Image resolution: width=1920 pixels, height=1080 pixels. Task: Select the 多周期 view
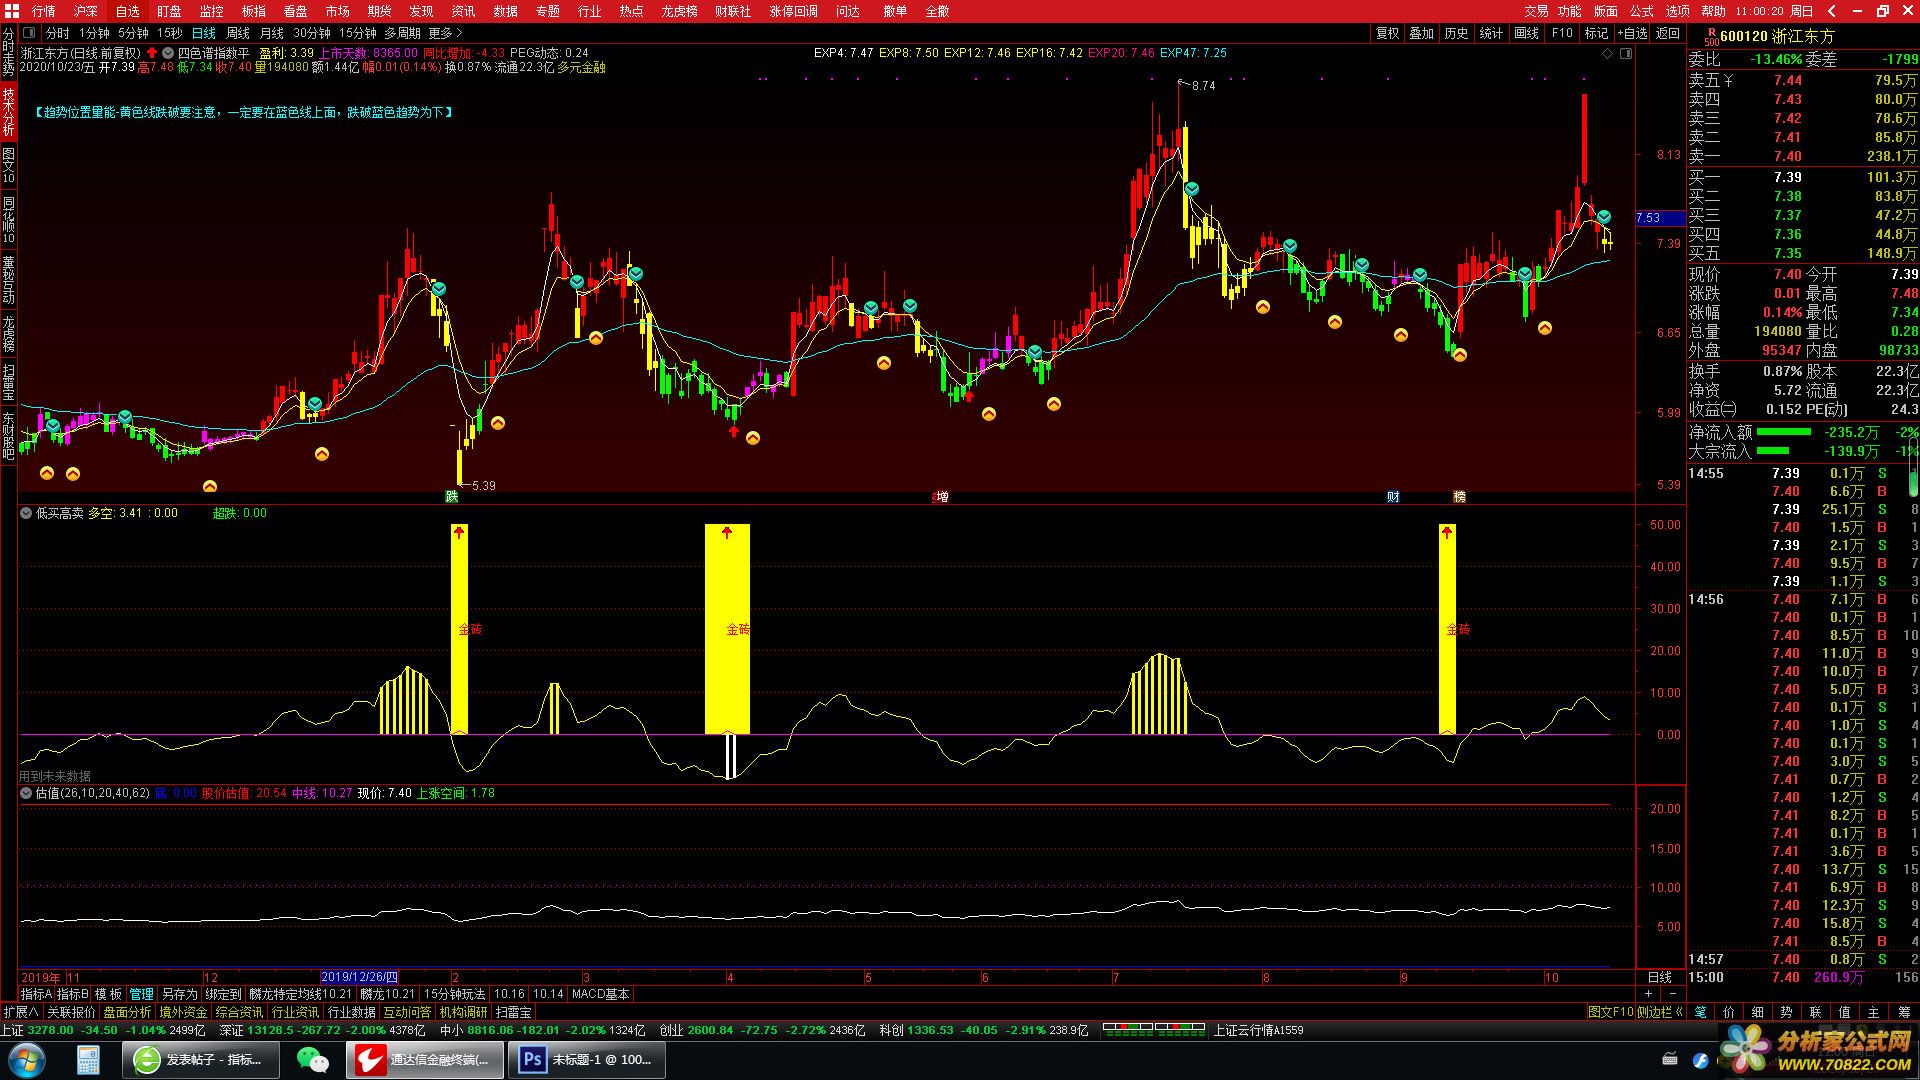[404, 33]
